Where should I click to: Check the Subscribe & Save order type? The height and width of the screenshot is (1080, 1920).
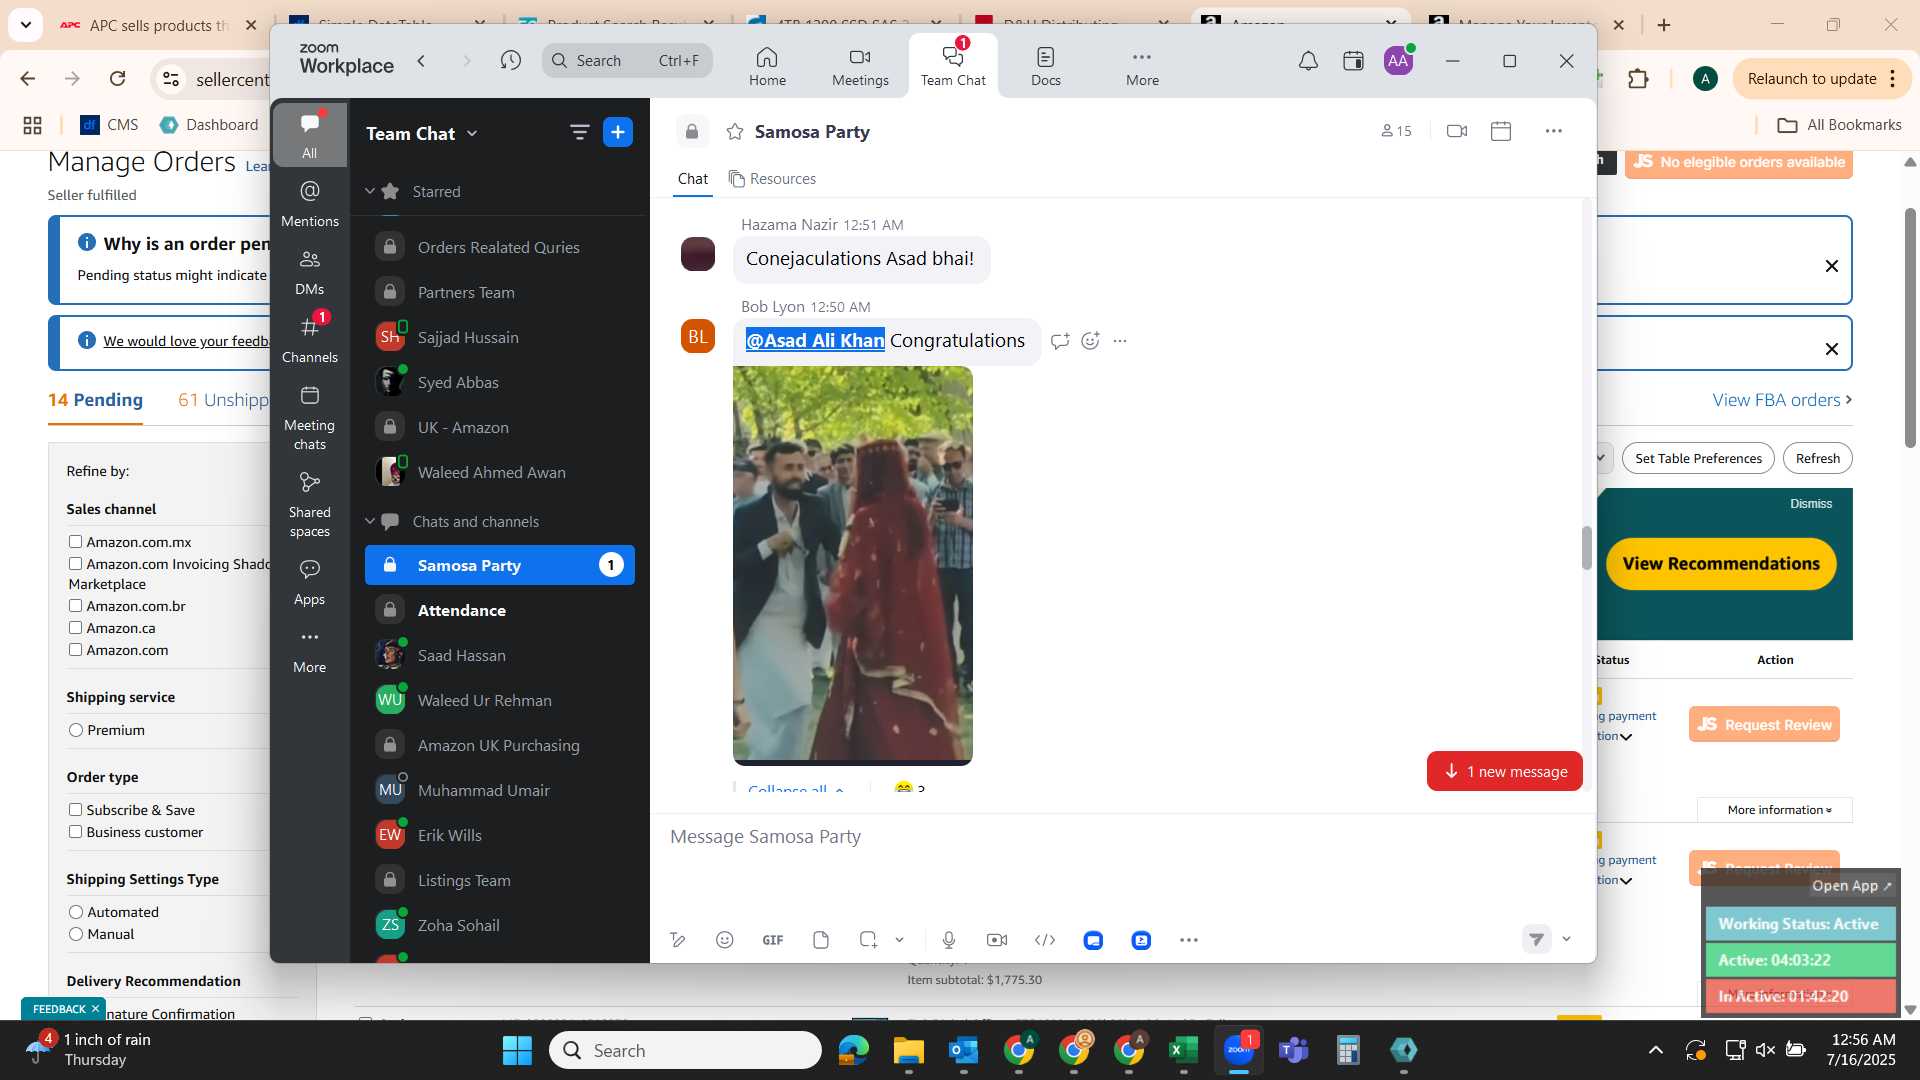(x=75, y=809)
